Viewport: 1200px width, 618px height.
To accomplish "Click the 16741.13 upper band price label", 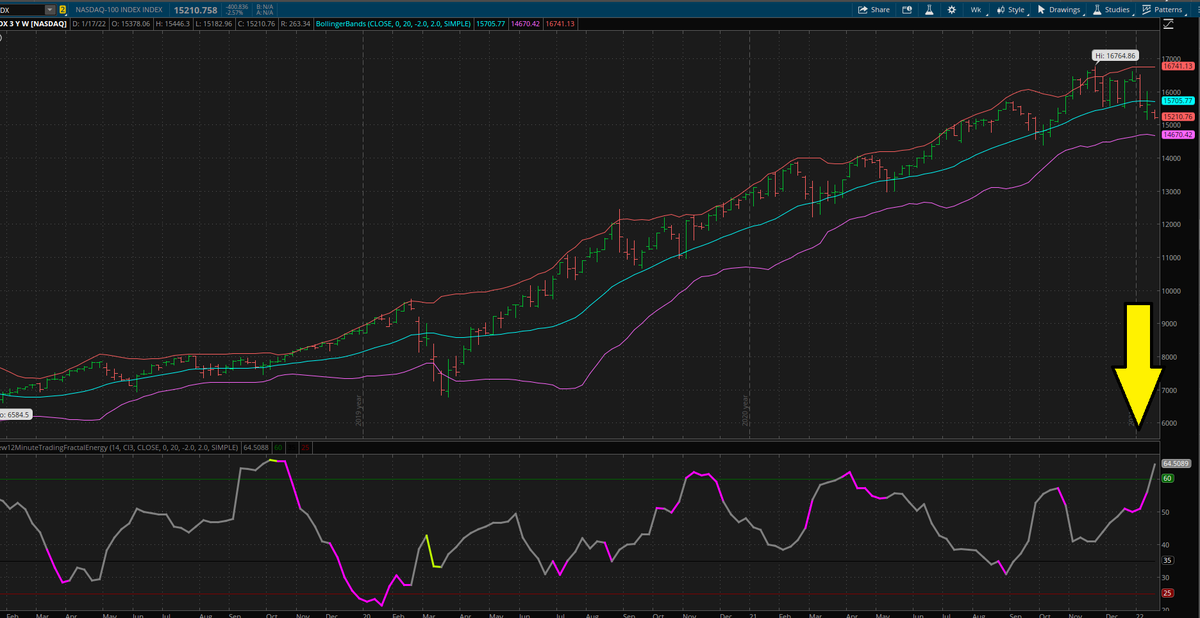I will pyautogui.click(x=1177, y=65).
